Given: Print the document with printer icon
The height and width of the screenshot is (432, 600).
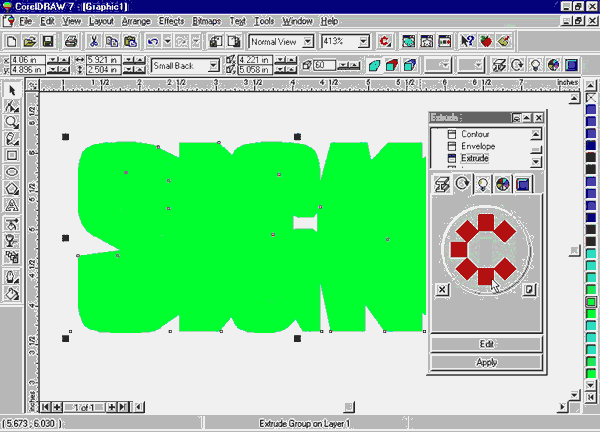Looking at the screenshot, I should (71, 41).
